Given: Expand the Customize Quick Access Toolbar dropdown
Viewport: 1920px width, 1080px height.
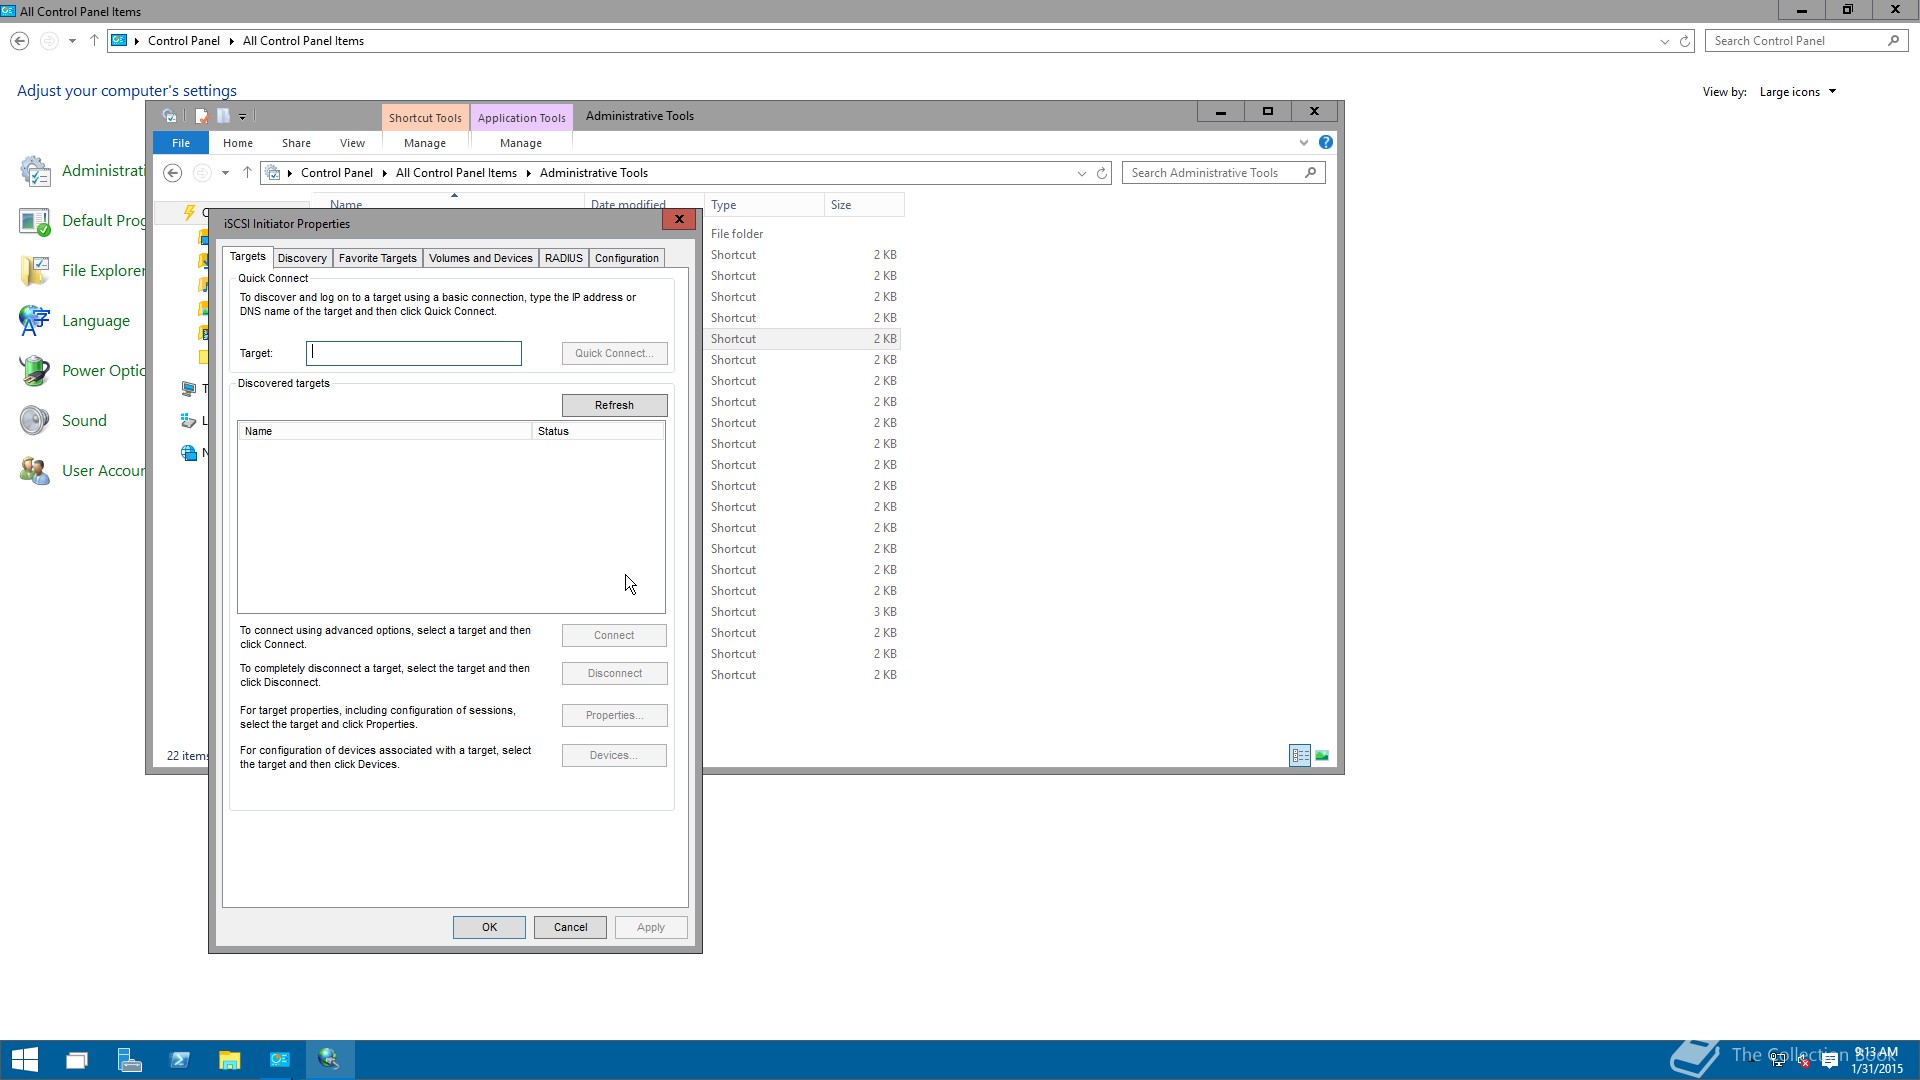Looking at the screenshot, I should [242, 116].
